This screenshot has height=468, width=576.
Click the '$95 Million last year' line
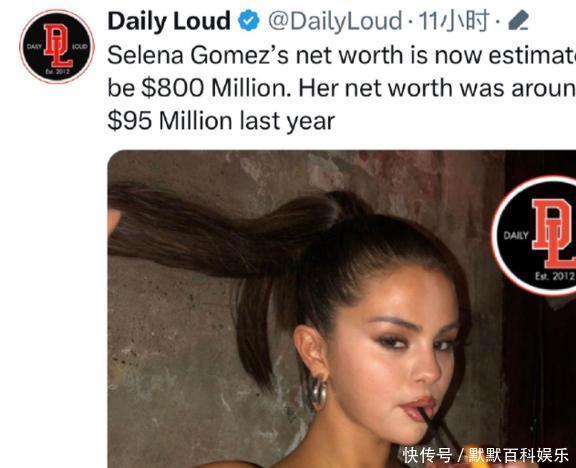pos(221,121)
